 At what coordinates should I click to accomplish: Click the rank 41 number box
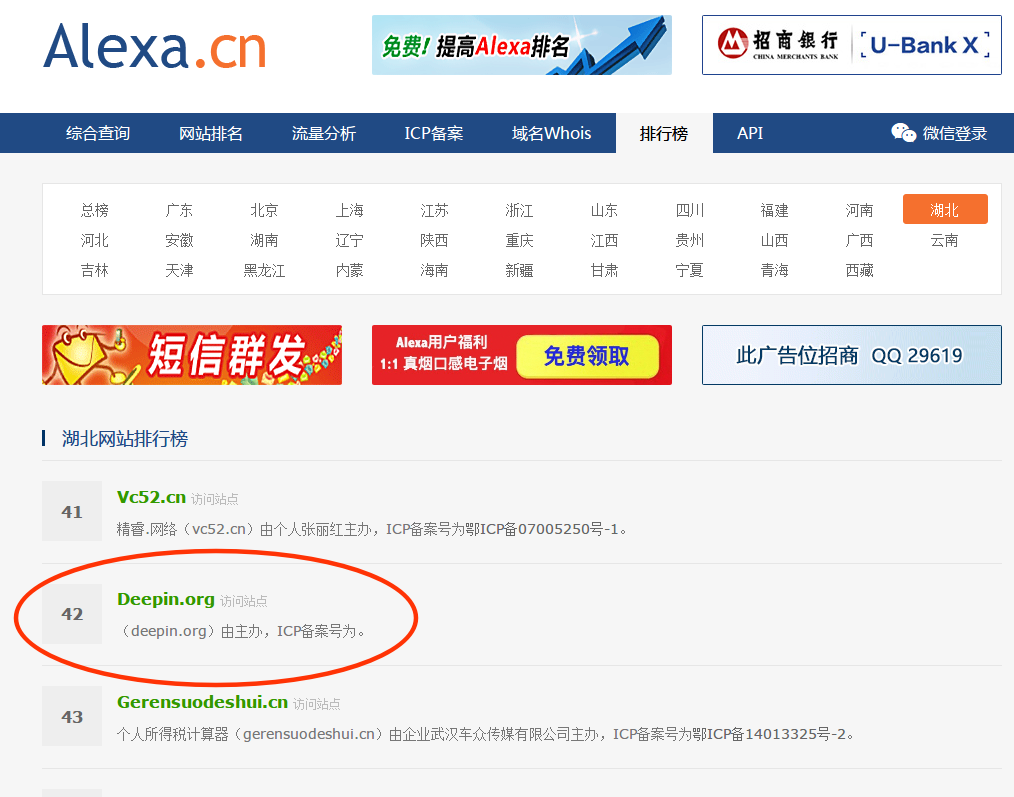click(72, 511)
